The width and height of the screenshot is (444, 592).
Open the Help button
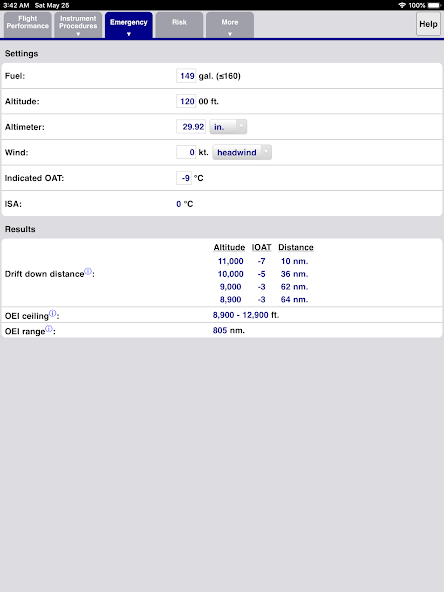pos(428,24)
